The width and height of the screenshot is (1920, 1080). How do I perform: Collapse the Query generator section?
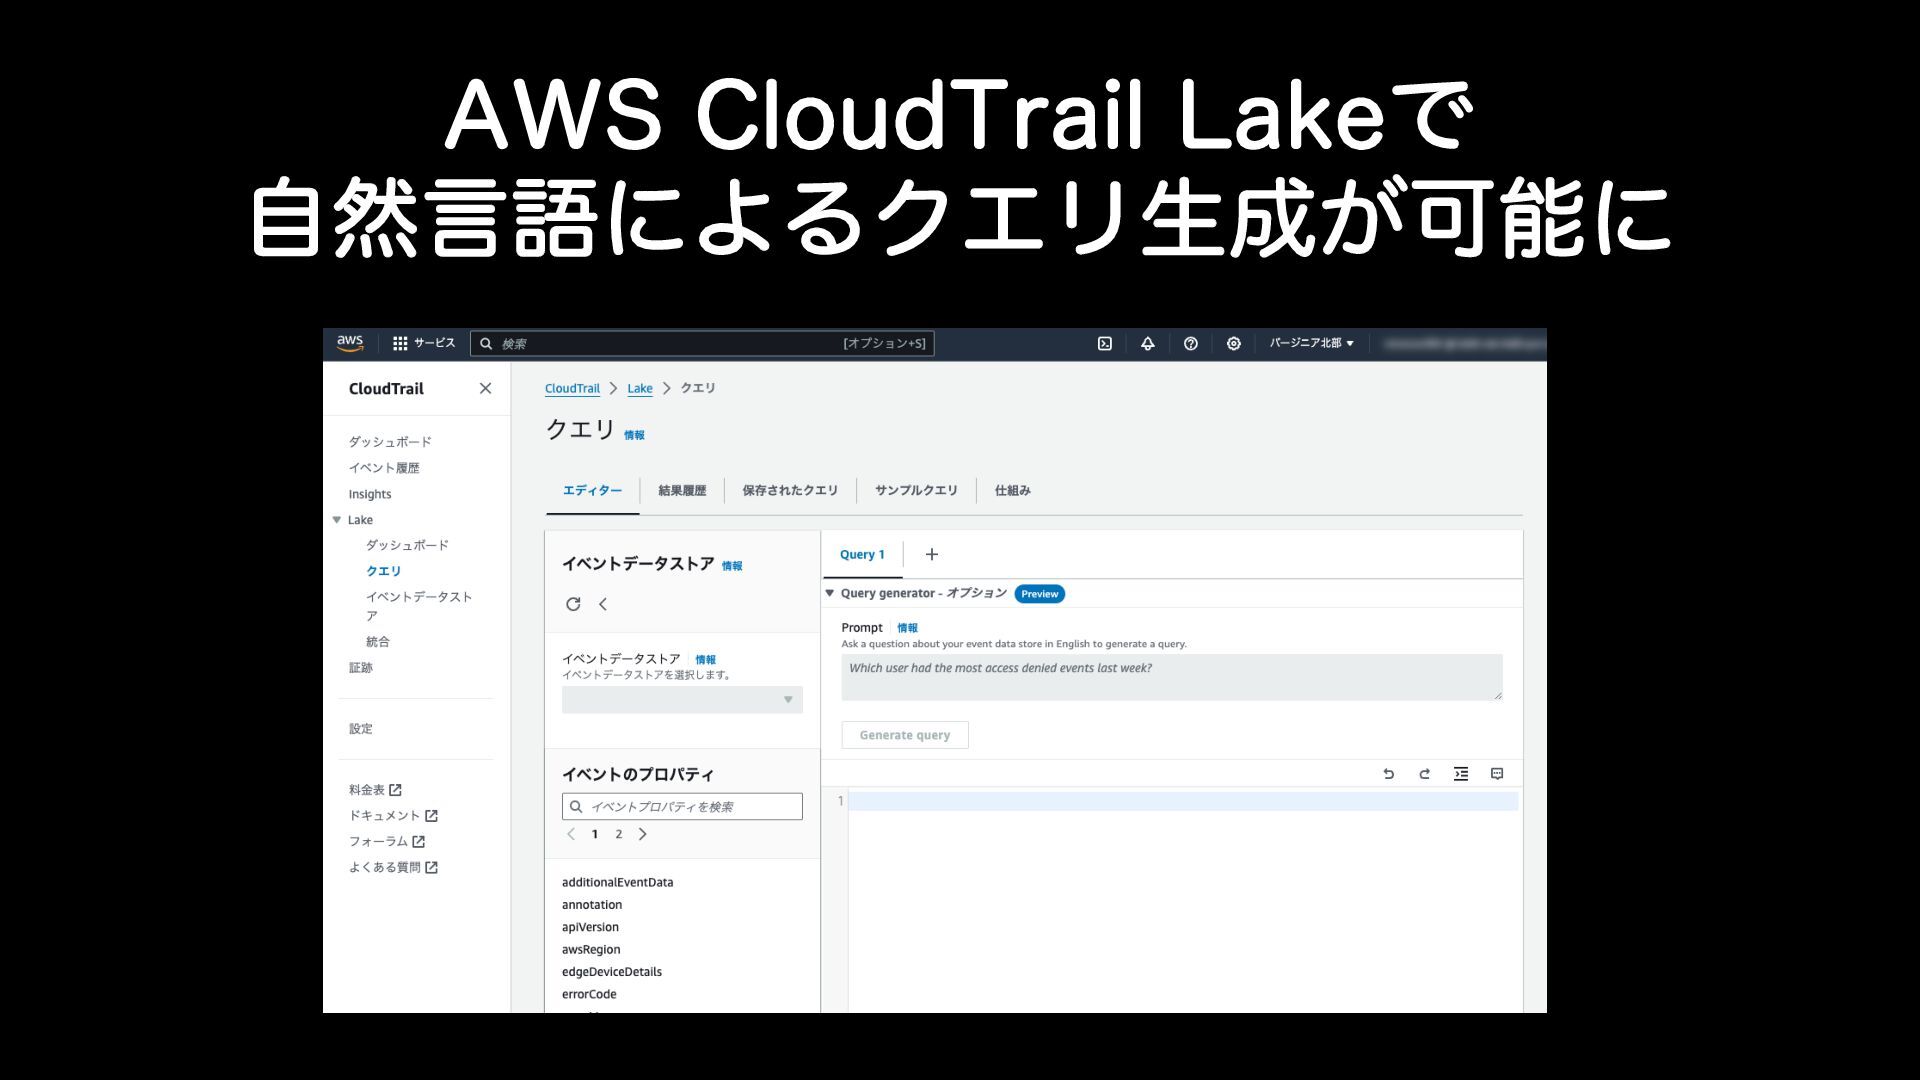(x=829, y=593)
